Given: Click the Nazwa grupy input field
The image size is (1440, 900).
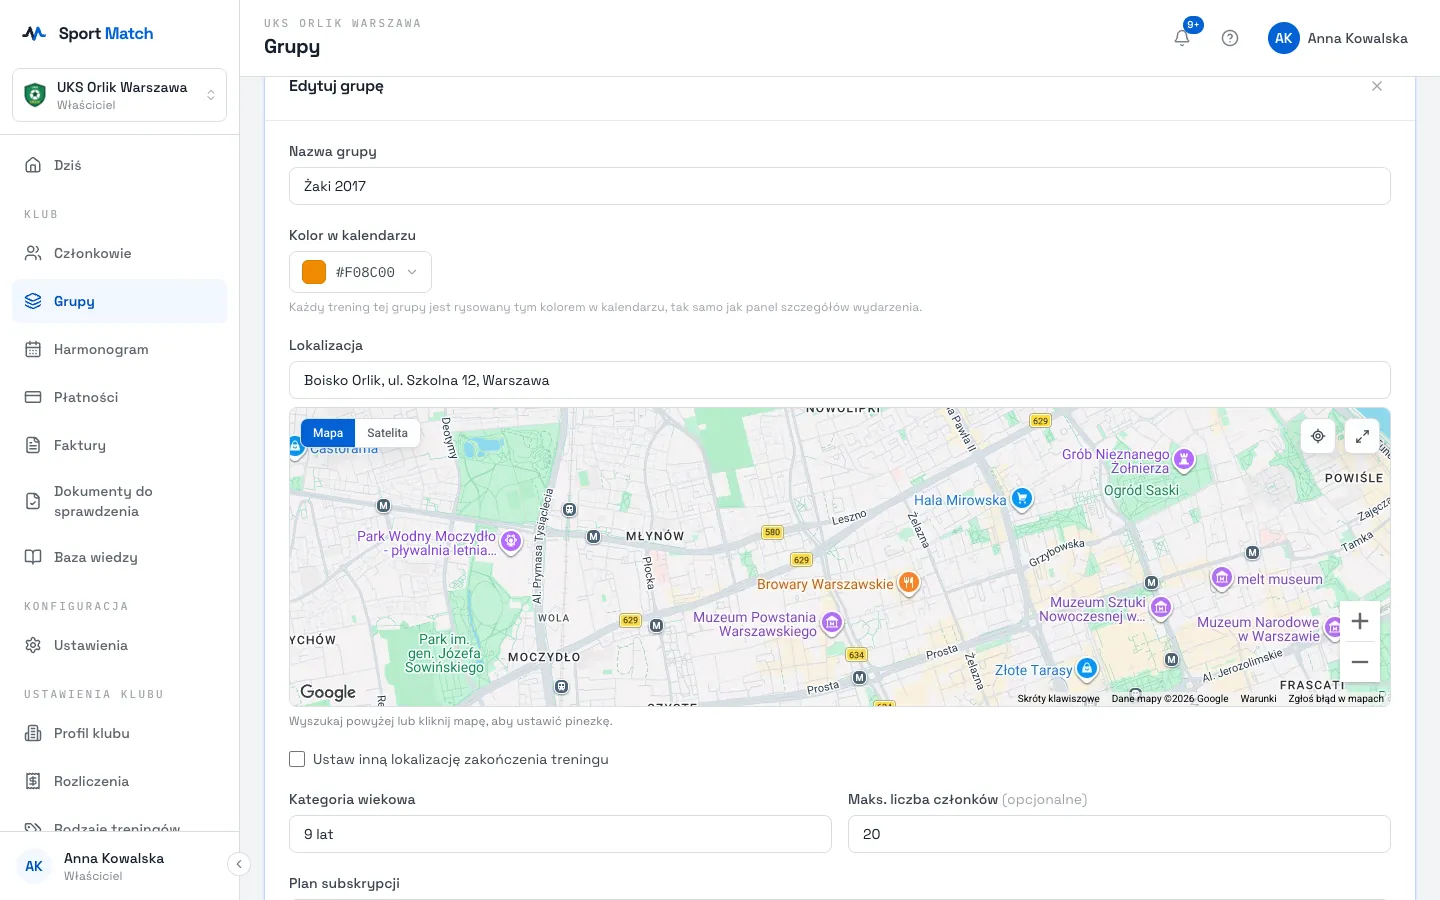Looking at the screenshot, I should coord(840,186).
